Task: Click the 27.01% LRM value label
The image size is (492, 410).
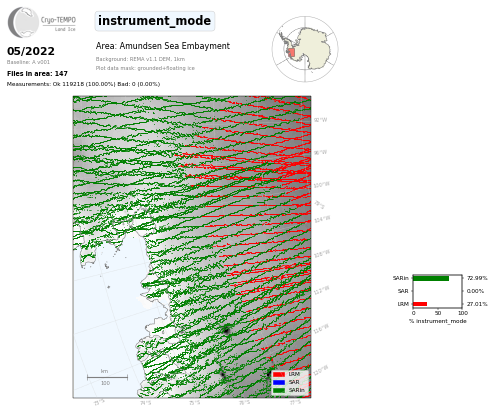Action: (477, 304)
